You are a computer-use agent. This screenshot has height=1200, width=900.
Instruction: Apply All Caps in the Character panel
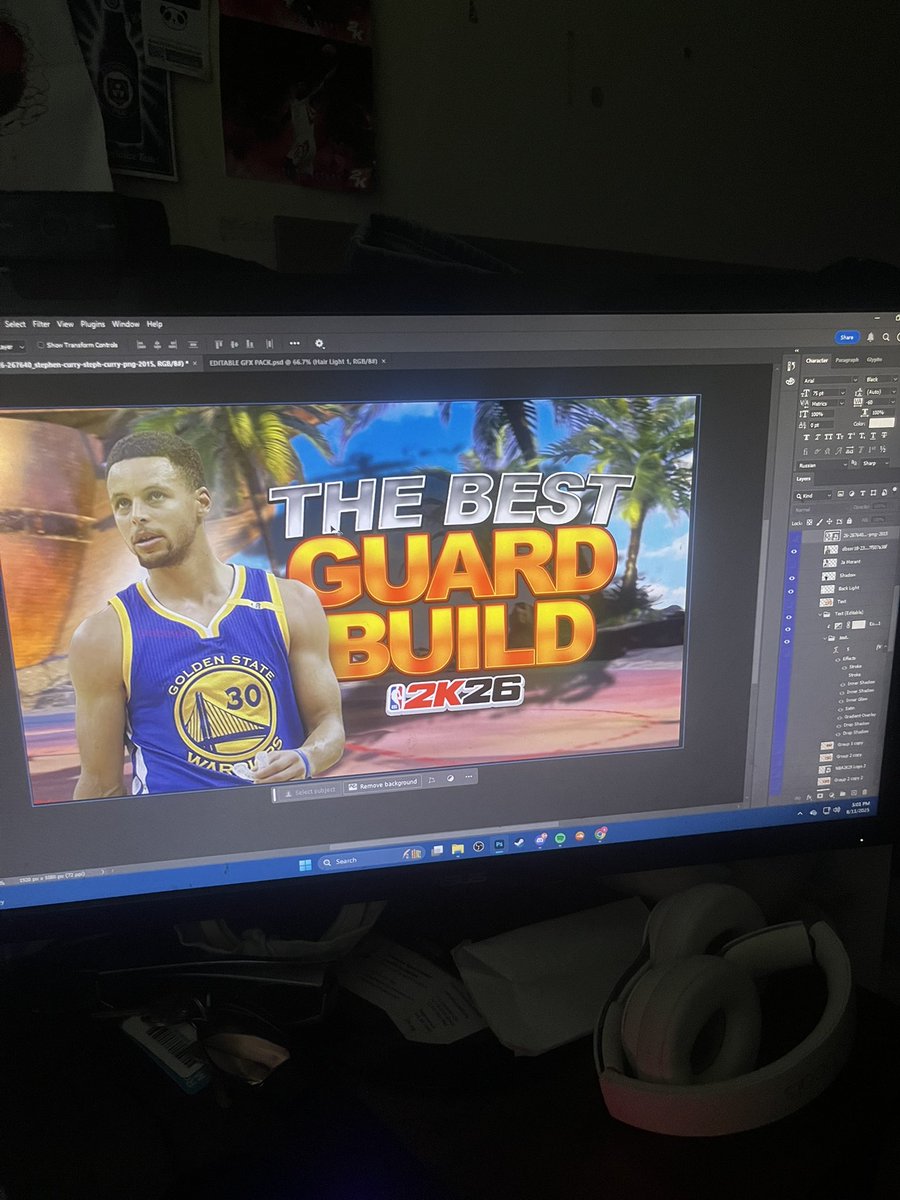click(x=828, y=437)
